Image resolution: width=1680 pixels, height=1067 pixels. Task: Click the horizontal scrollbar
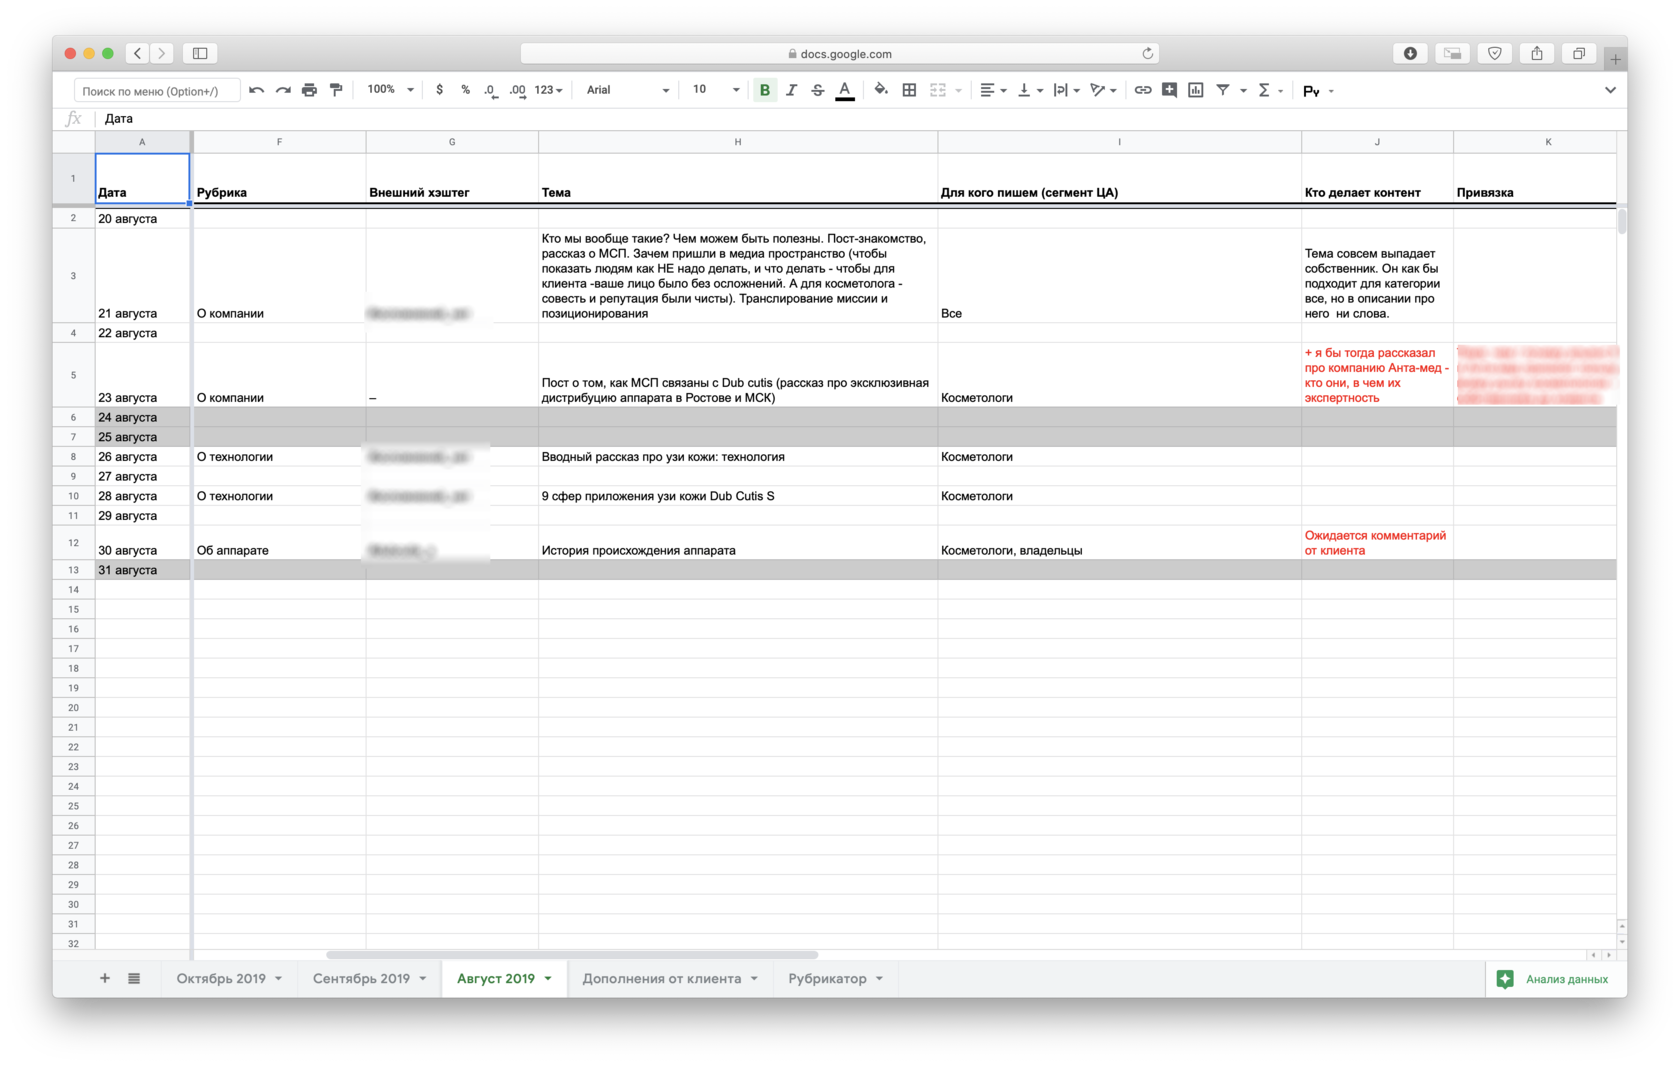pyautogui.click(x=572, y=955)
